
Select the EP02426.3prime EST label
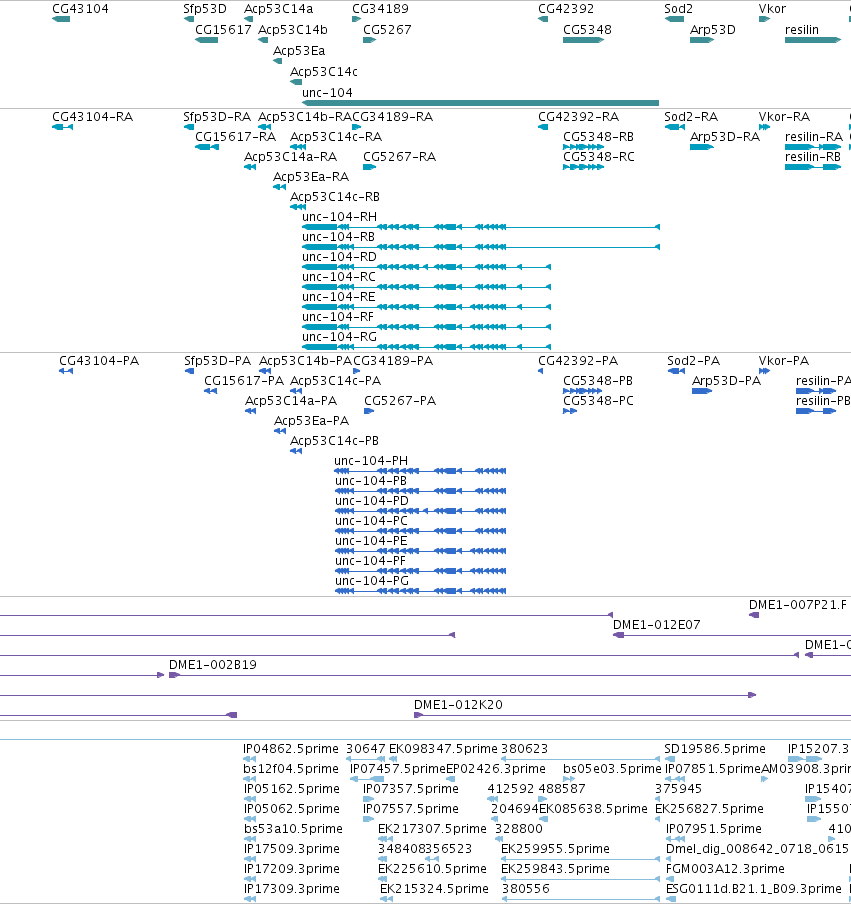(496, 769)
